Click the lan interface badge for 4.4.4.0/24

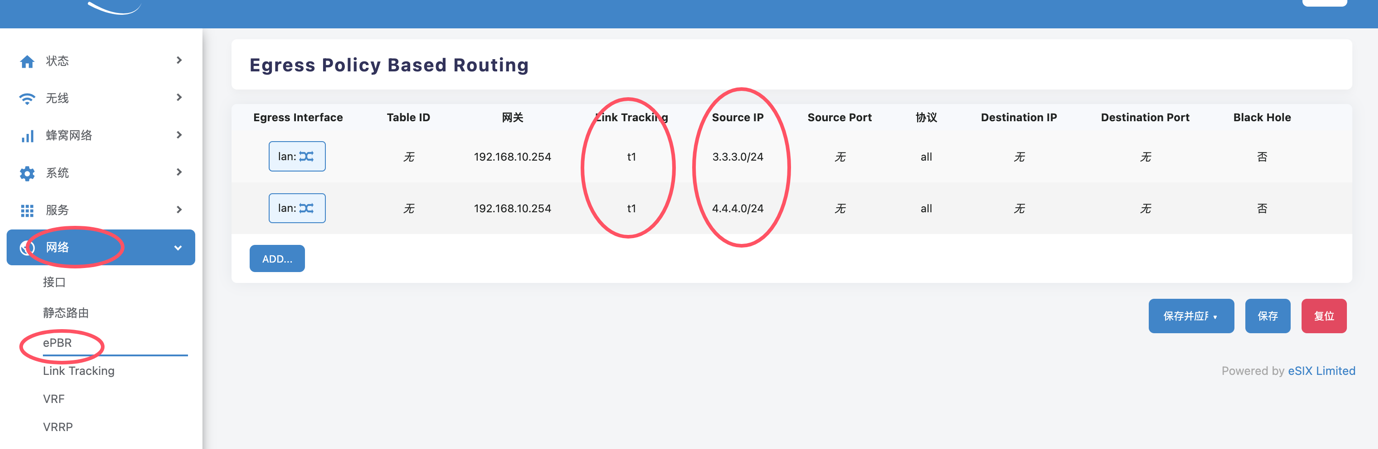click(297, 208)
